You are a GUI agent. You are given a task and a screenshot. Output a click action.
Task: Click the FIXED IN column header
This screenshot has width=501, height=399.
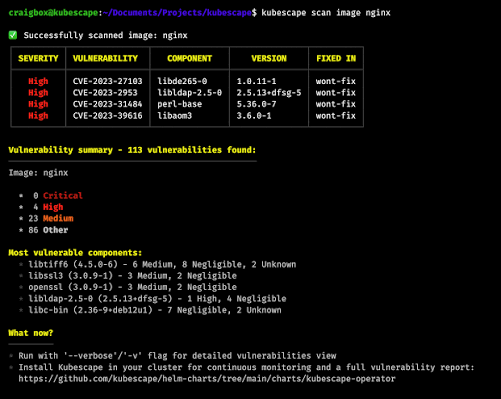coord(336,58)
